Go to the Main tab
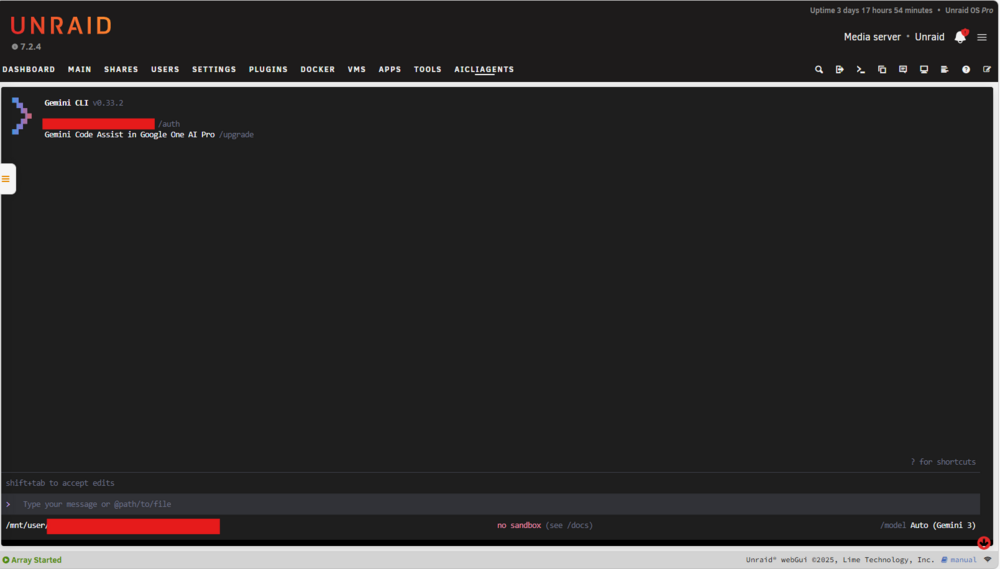The width and height of the screenshot is (1000, 569). click(x=80, y=70)
